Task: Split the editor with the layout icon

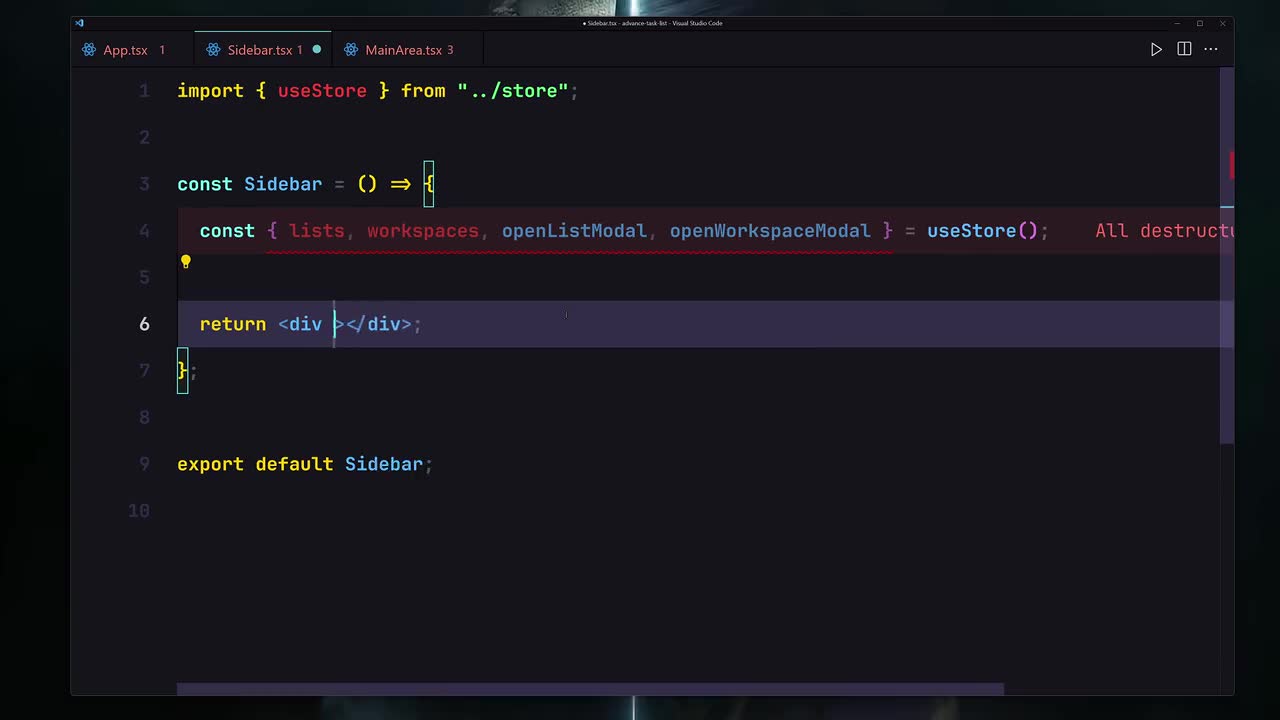Action: pyautogui.click(x=1184, y=49)
